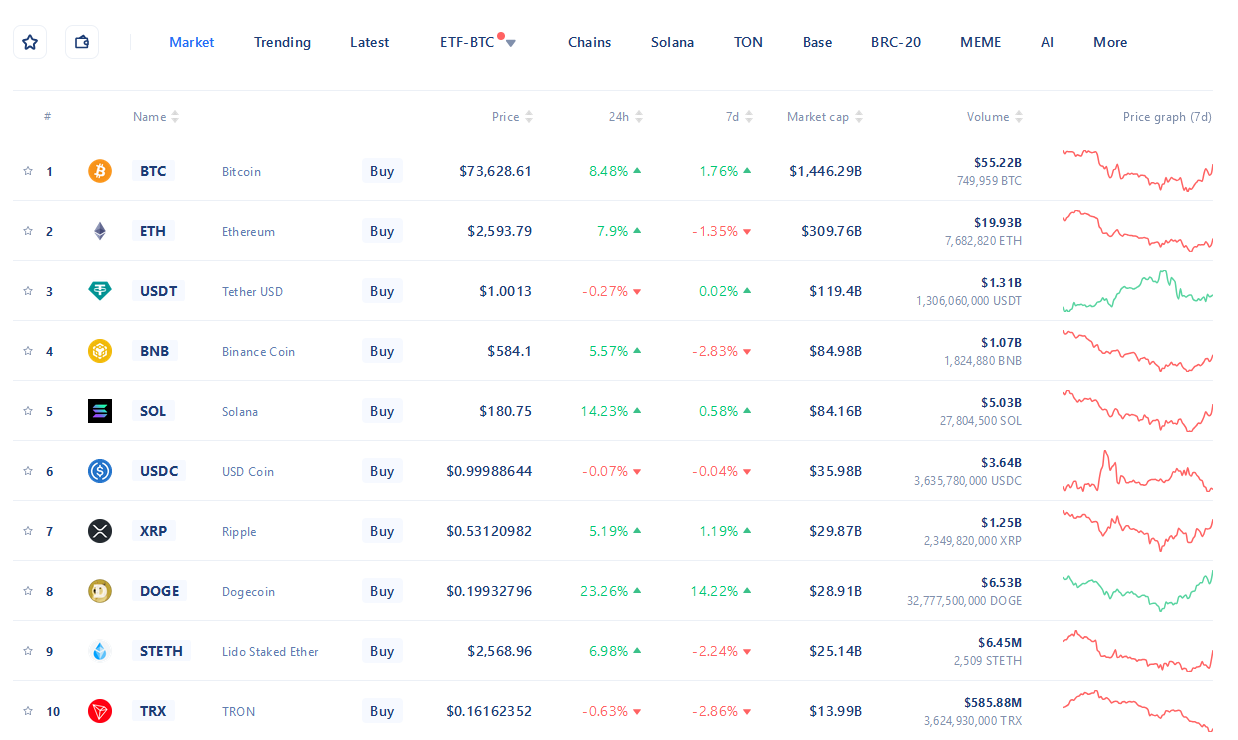Open the Lido Staked Ether link
This screenshot has width=1238, height=740.
pyautogui.click(x=270, y=651)
